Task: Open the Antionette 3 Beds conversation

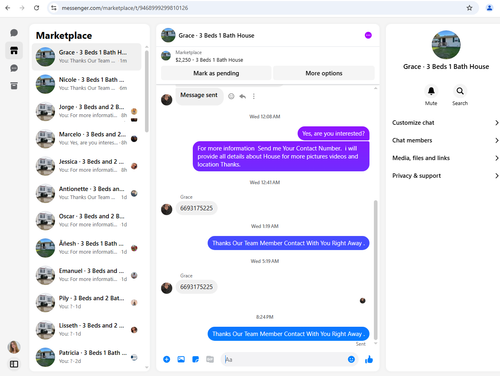Action: 87,193
